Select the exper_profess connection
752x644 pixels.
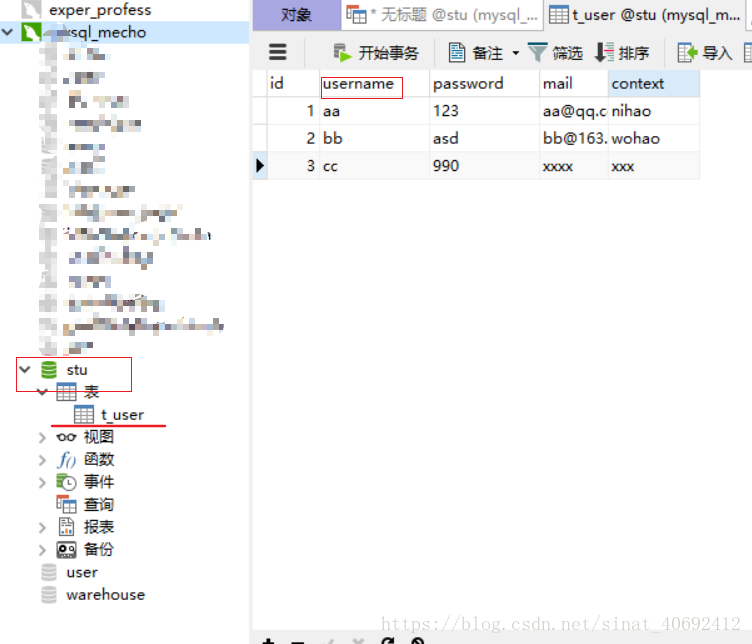pyautogui.click(x=100, y=10)
